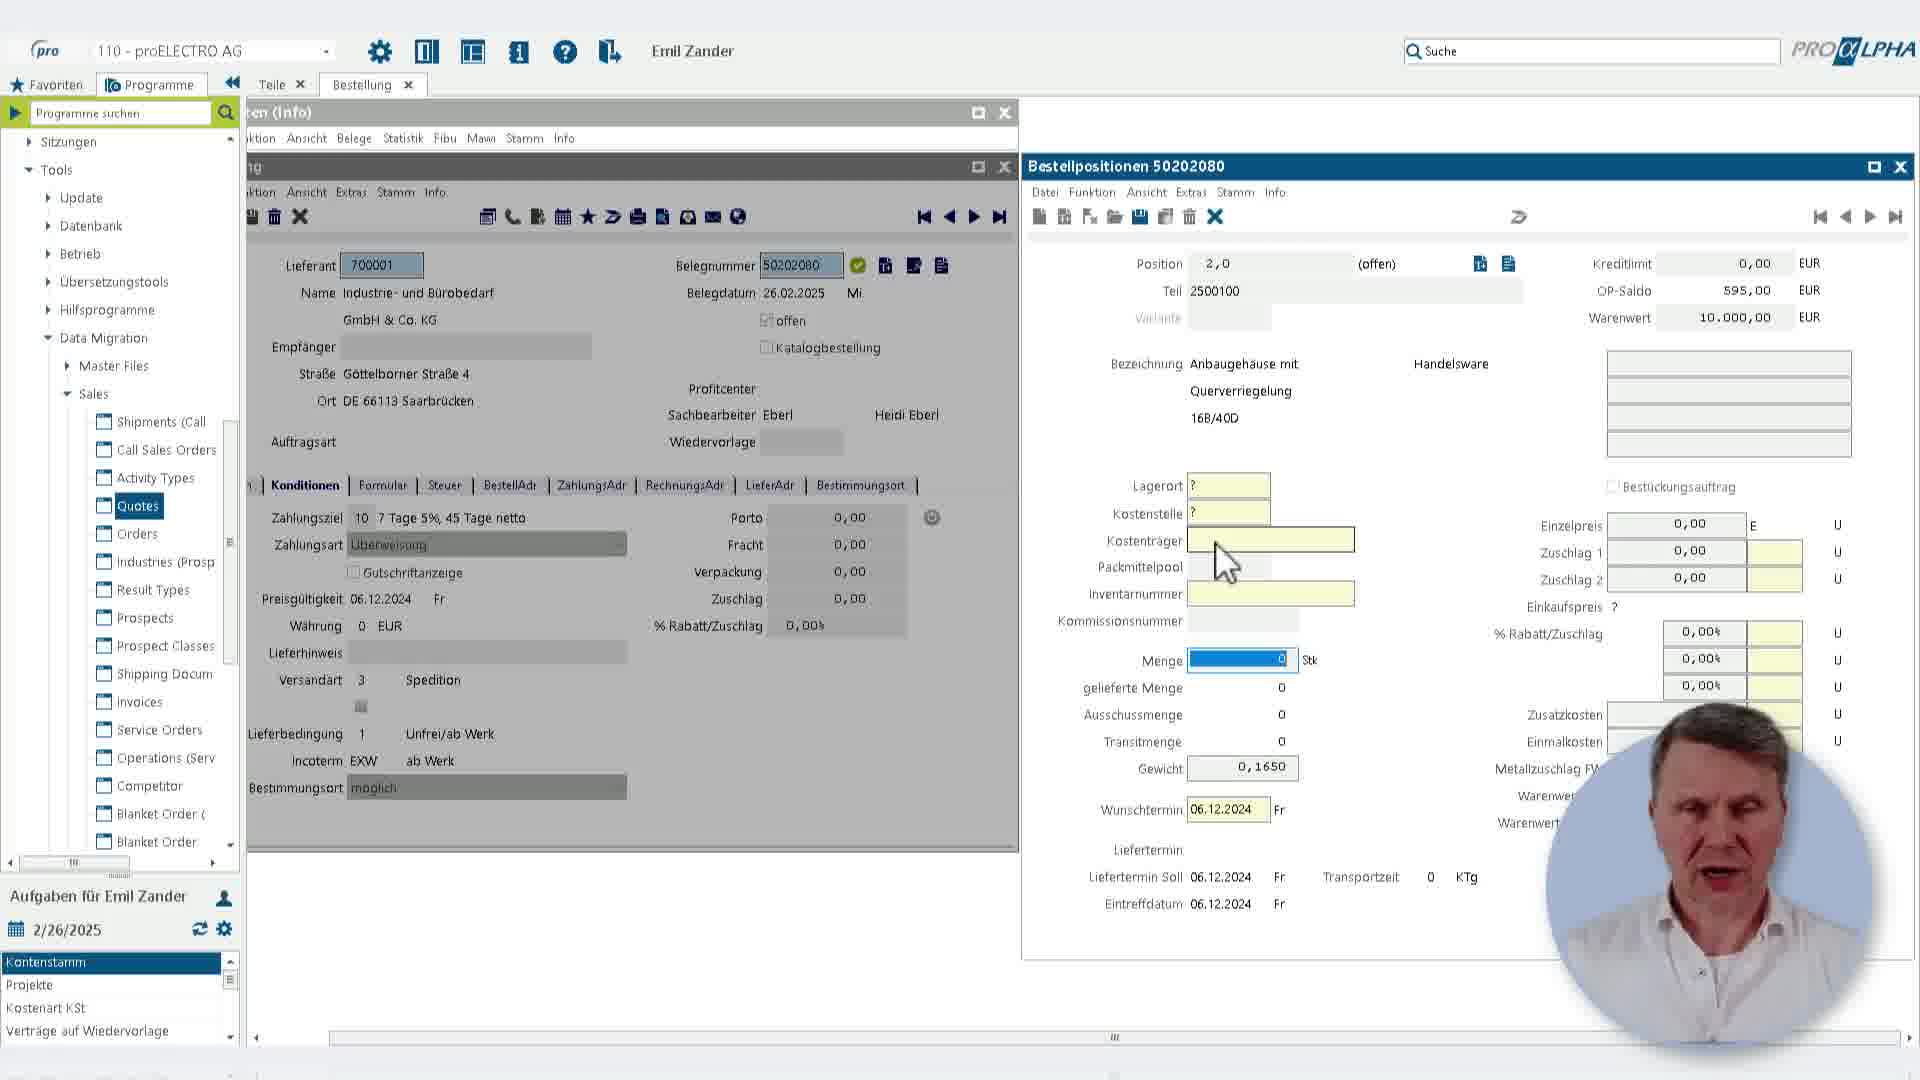Click the Kostenträger input field
Screen dimensions: 1920x1080
pyautogui.click(x=1270, y=540)
